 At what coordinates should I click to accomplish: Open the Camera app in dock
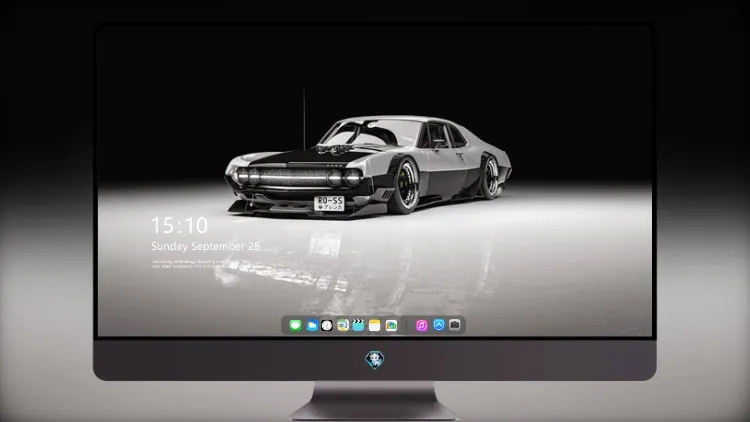455,325
